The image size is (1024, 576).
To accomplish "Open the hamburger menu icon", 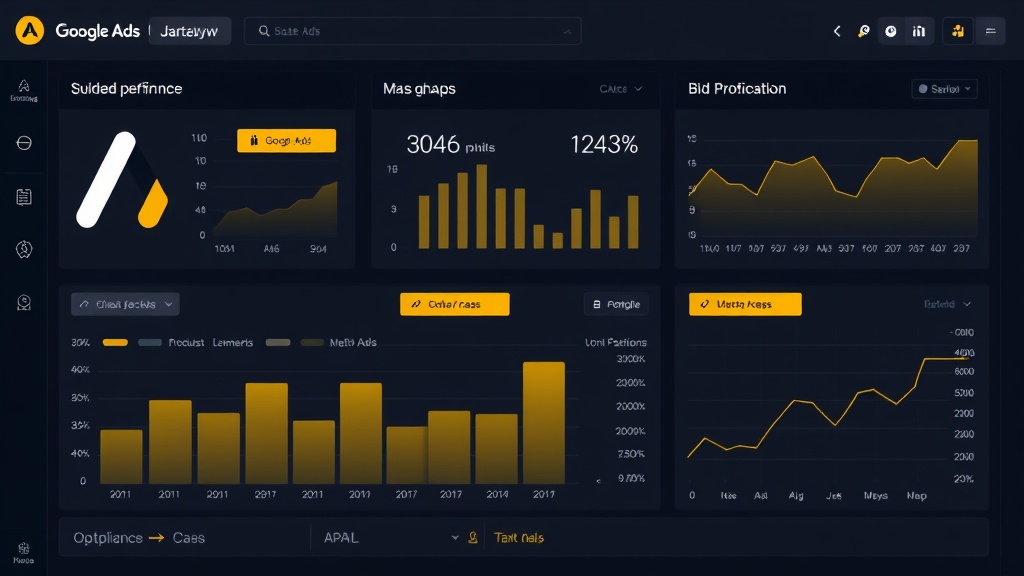I will (x=991, y=31).
